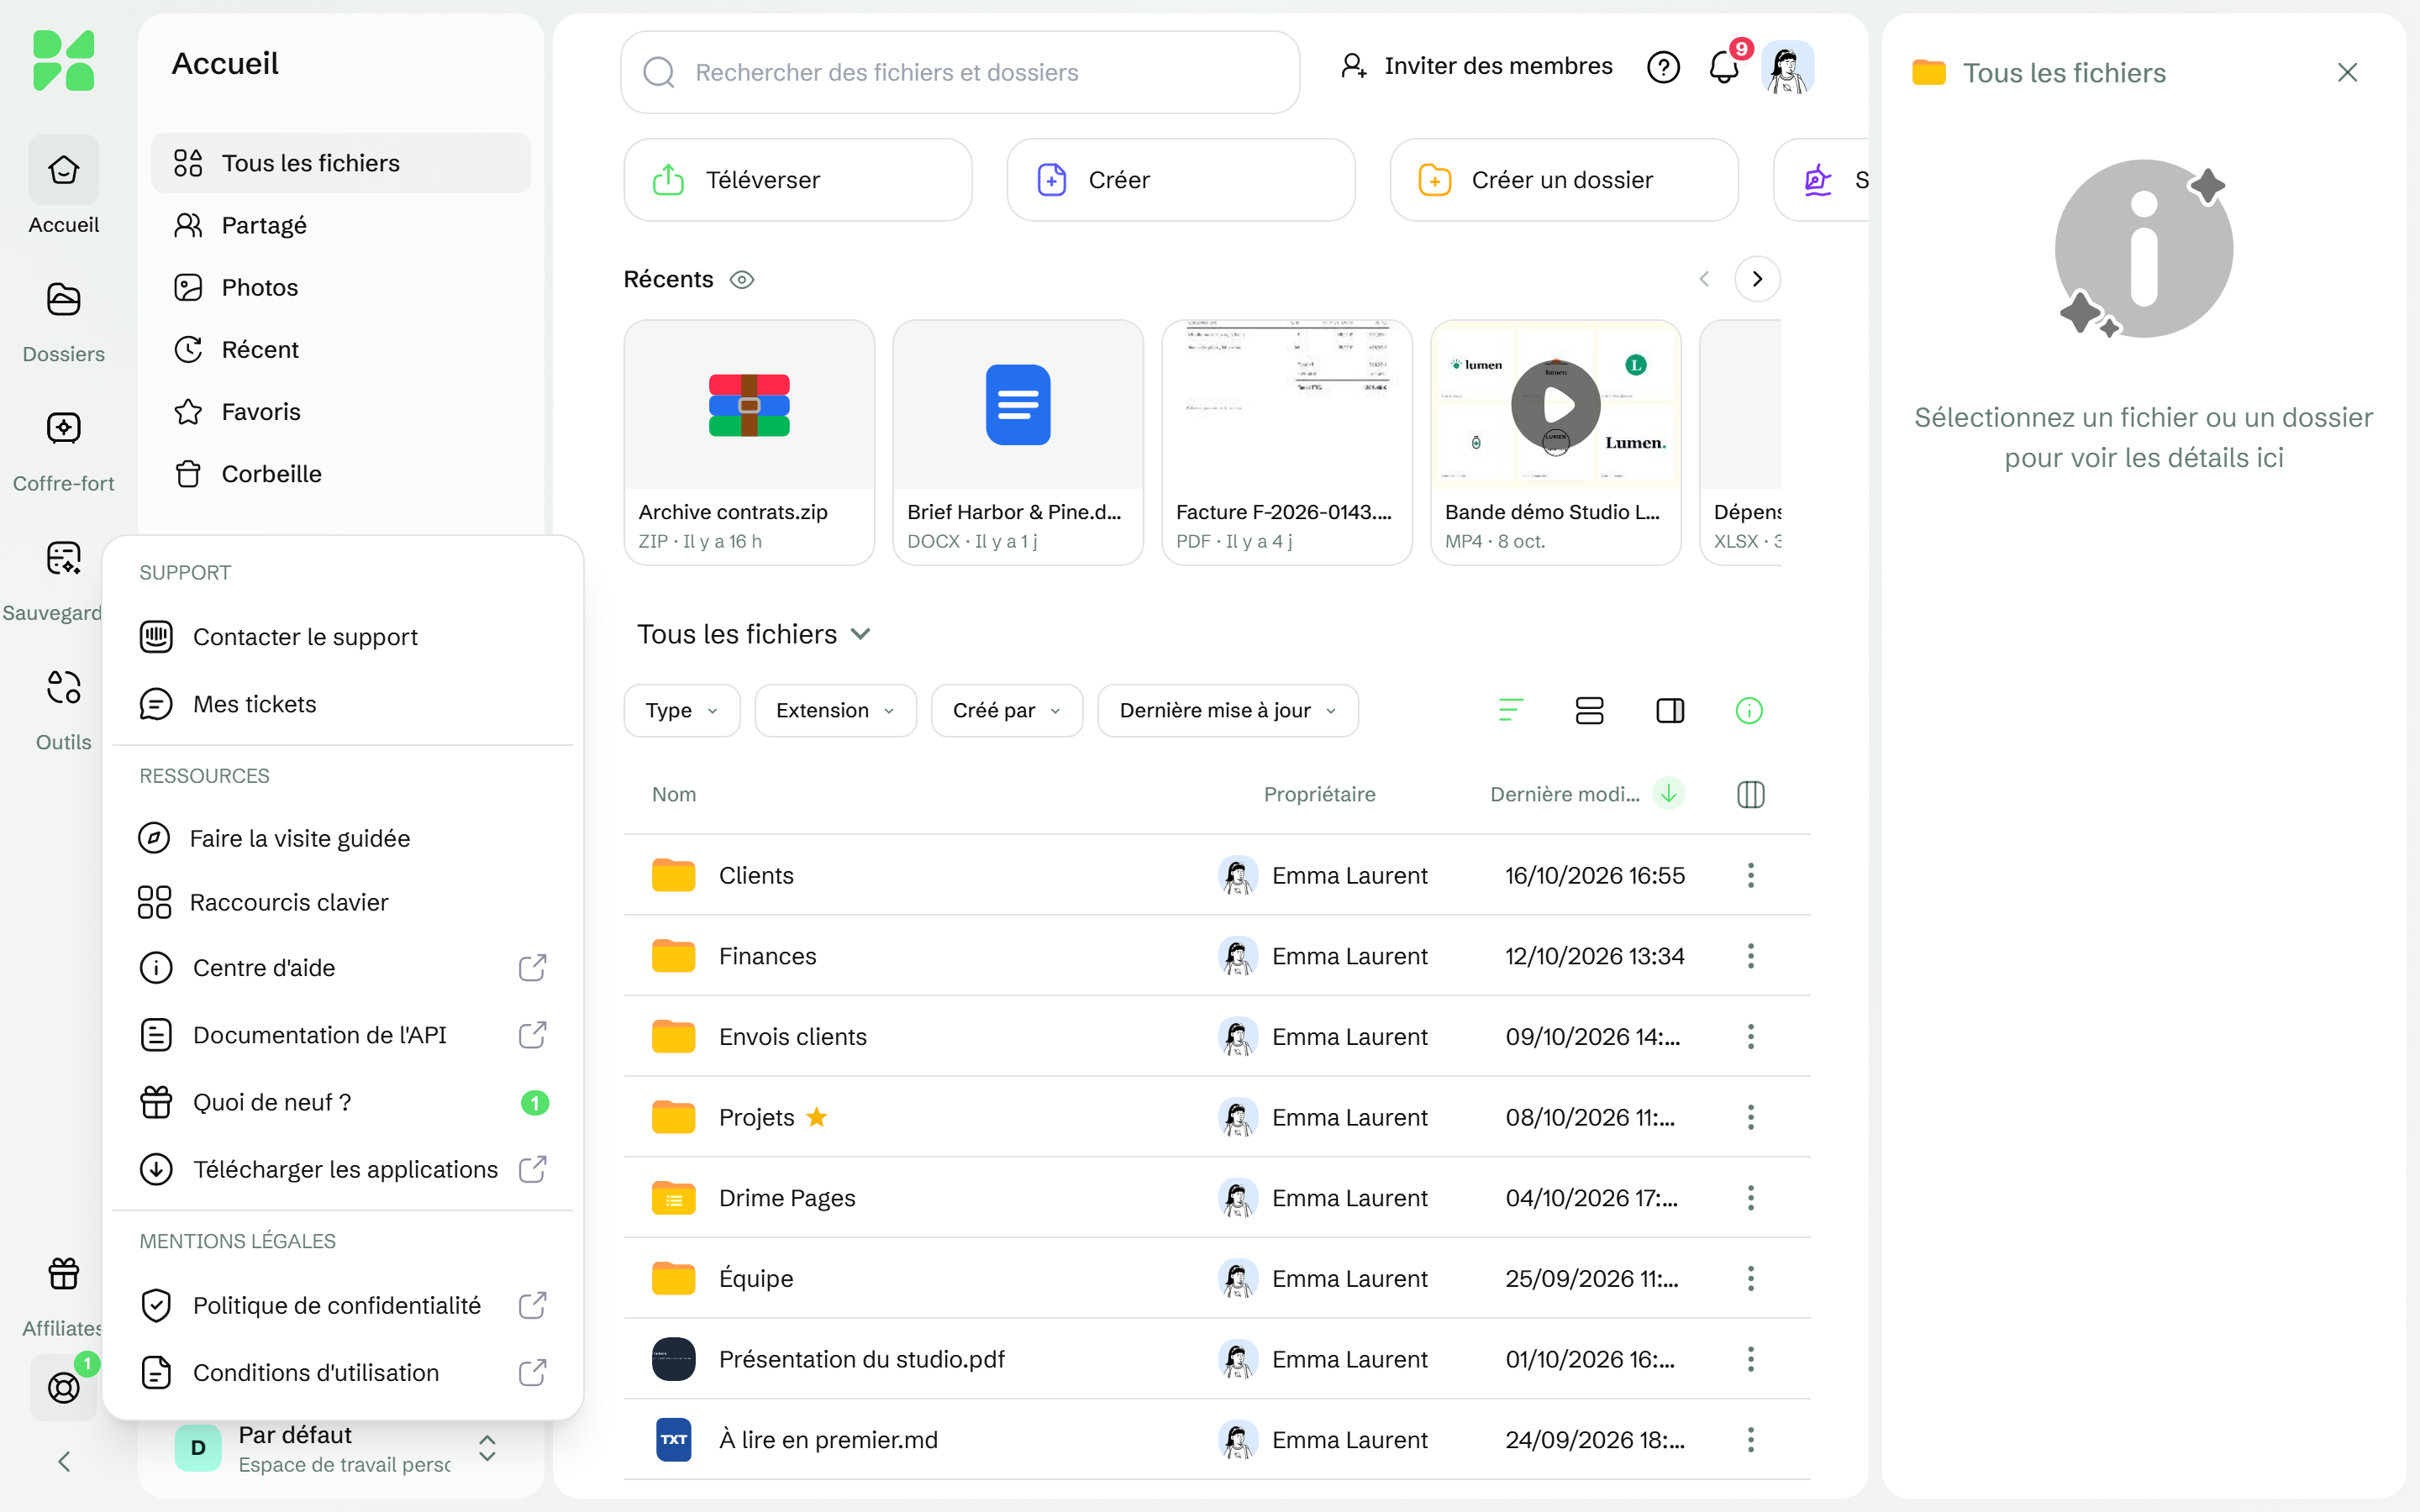Image resolution: width=2420 pixels, height=1512 pixels.
Task: Open the notifications bell icon
Action: [x=1724, y=67]
